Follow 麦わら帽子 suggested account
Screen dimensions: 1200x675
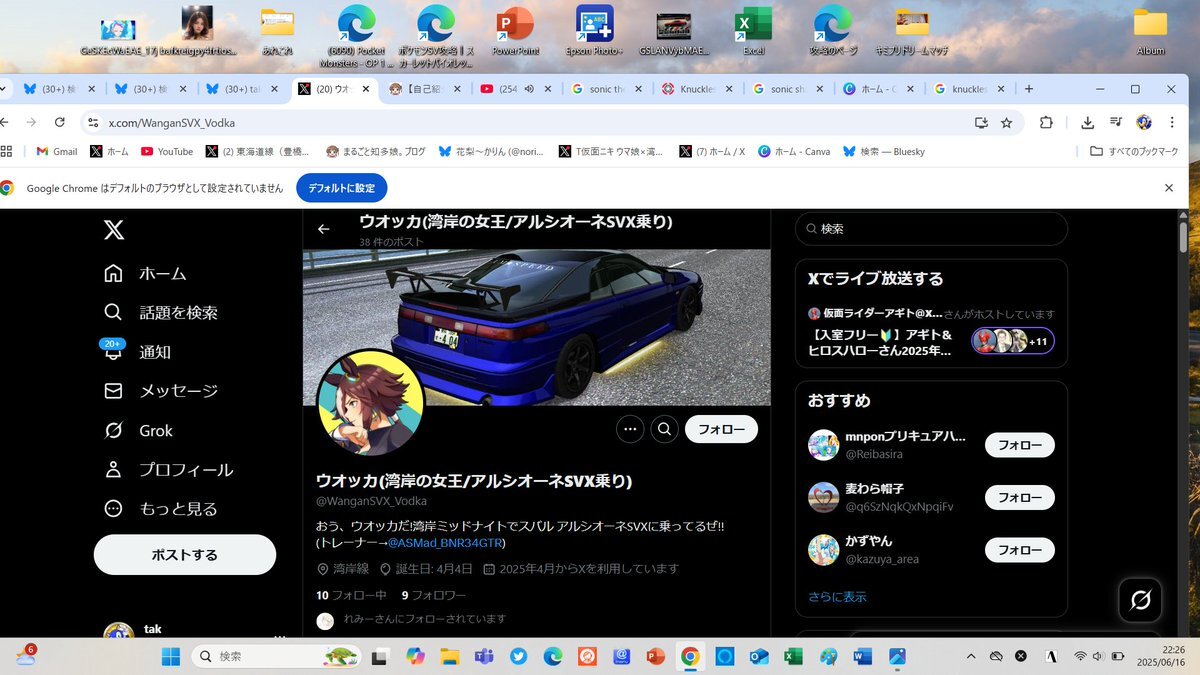[1020, 497]
